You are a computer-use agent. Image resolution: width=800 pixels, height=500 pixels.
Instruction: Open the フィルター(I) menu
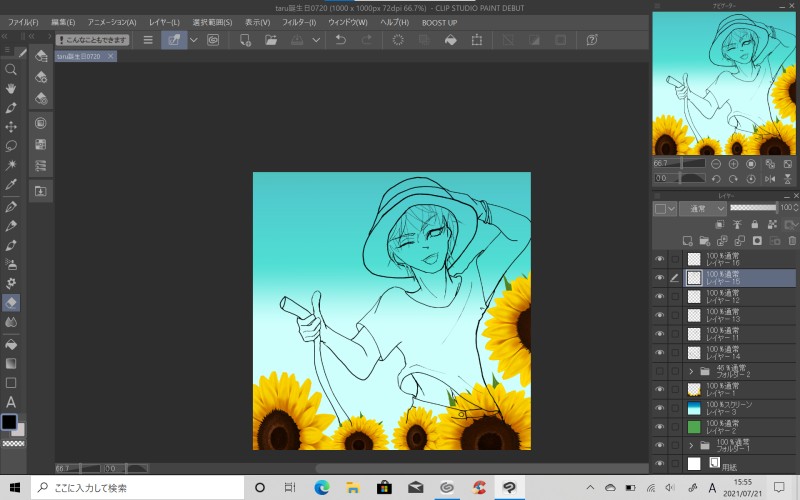[297, 22]
